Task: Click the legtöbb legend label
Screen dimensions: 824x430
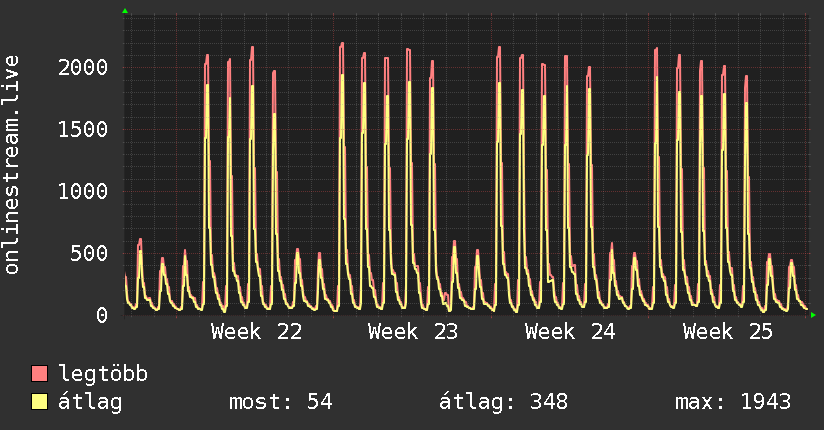Action: click(x=103, y=374)
